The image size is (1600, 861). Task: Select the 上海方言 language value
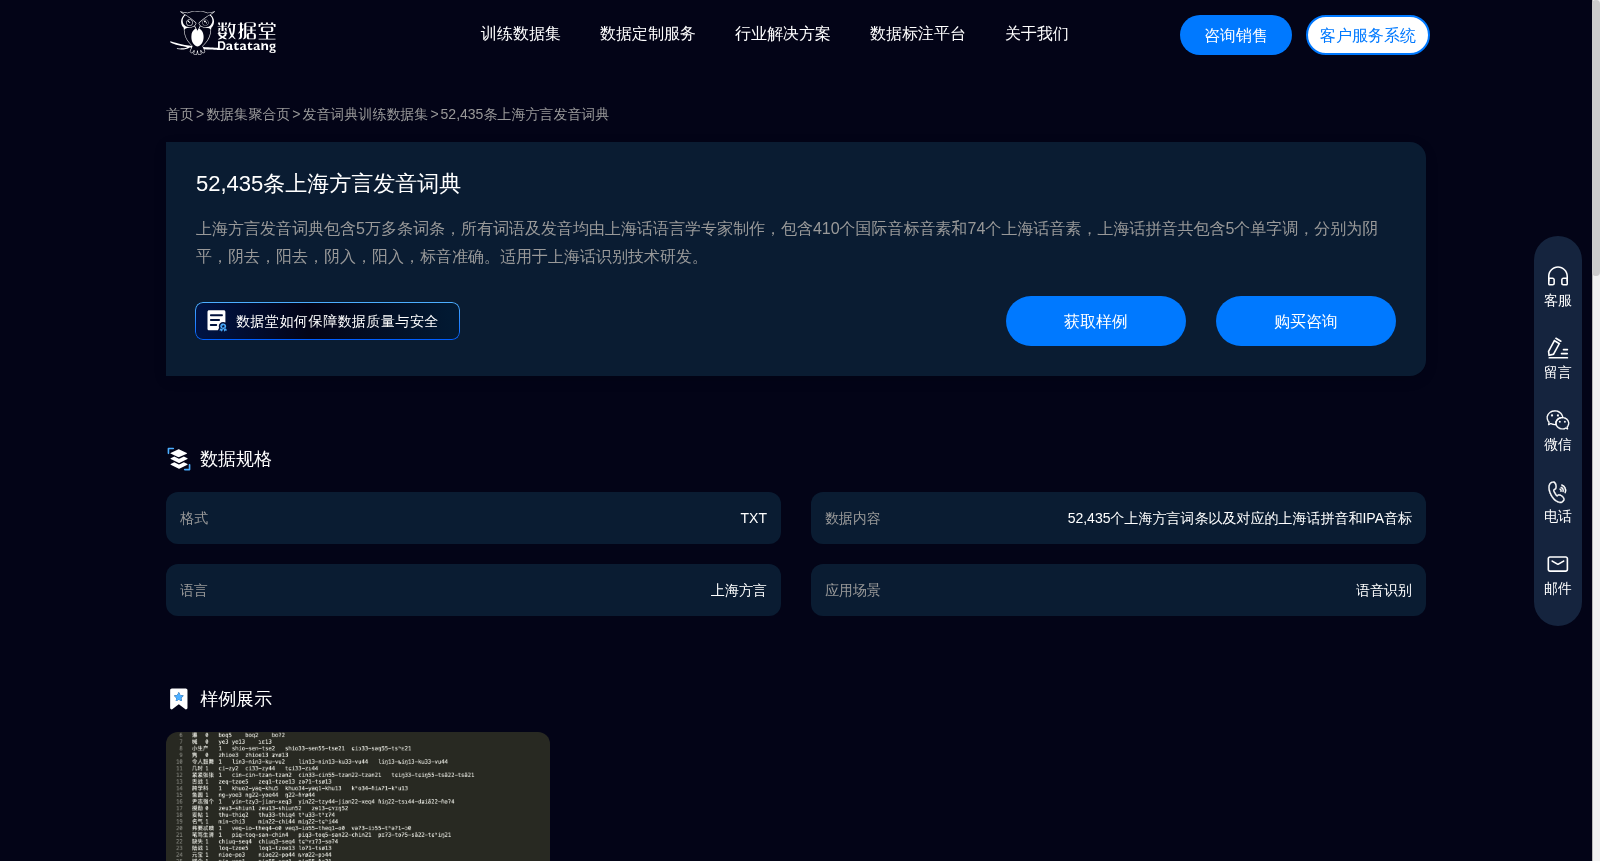point(738,590)
